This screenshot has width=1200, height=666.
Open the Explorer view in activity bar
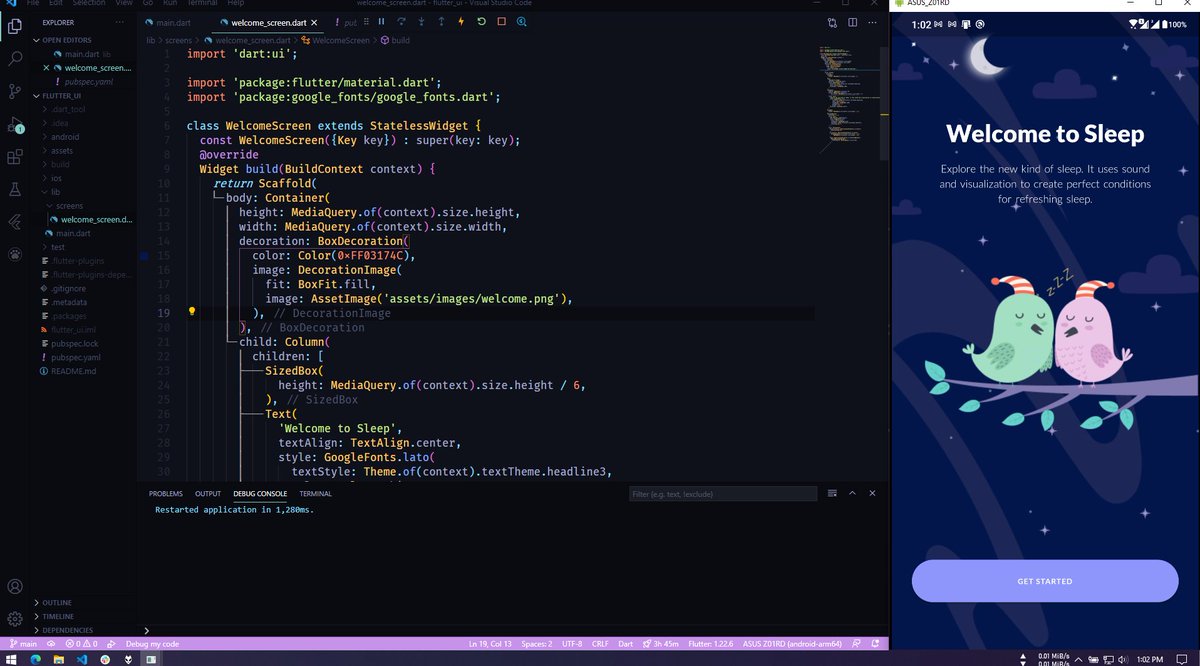click(x=15, y=26)
